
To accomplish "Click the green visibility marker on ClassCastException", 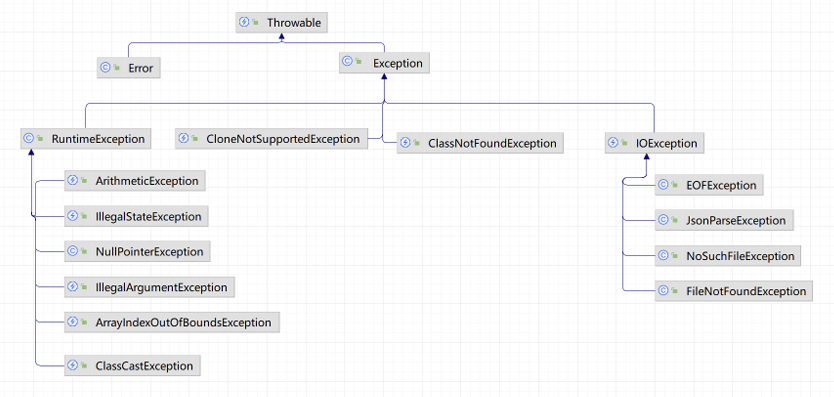I will pos(85,366).
